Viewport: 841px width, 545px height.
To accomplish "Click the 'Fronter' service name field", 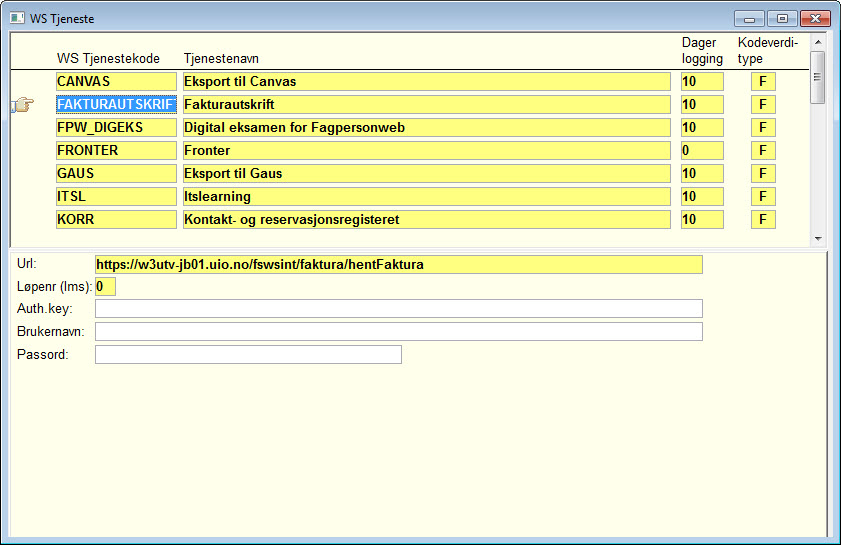I will pyautogui.click(x=427, y=150).
